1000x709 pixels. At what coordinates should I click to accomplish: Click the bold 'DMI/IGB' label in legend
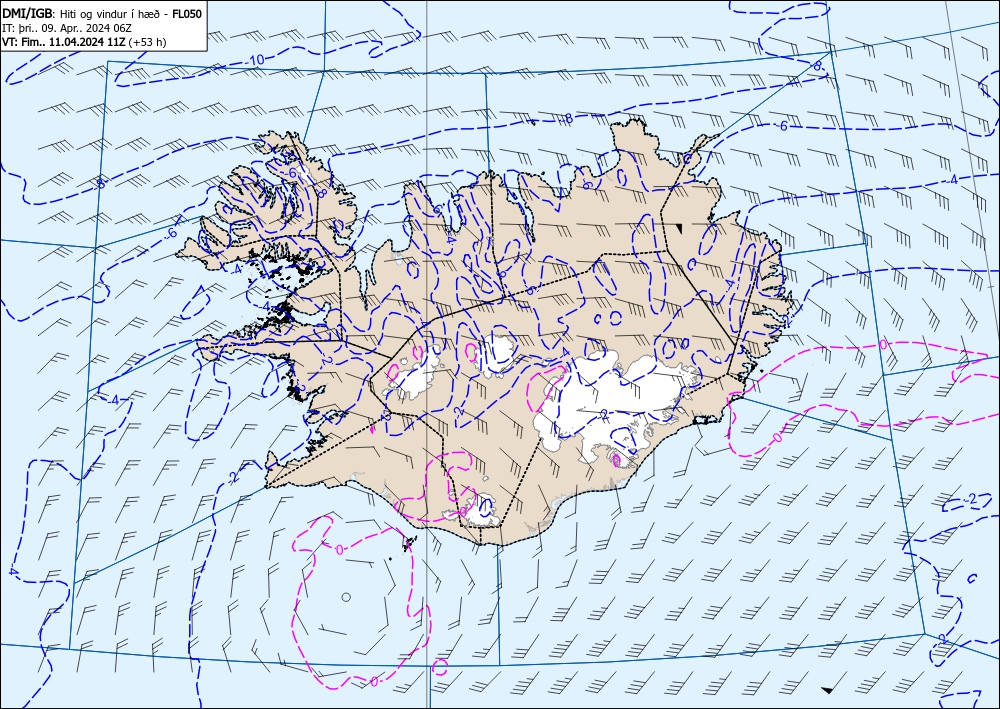point(28,13)
